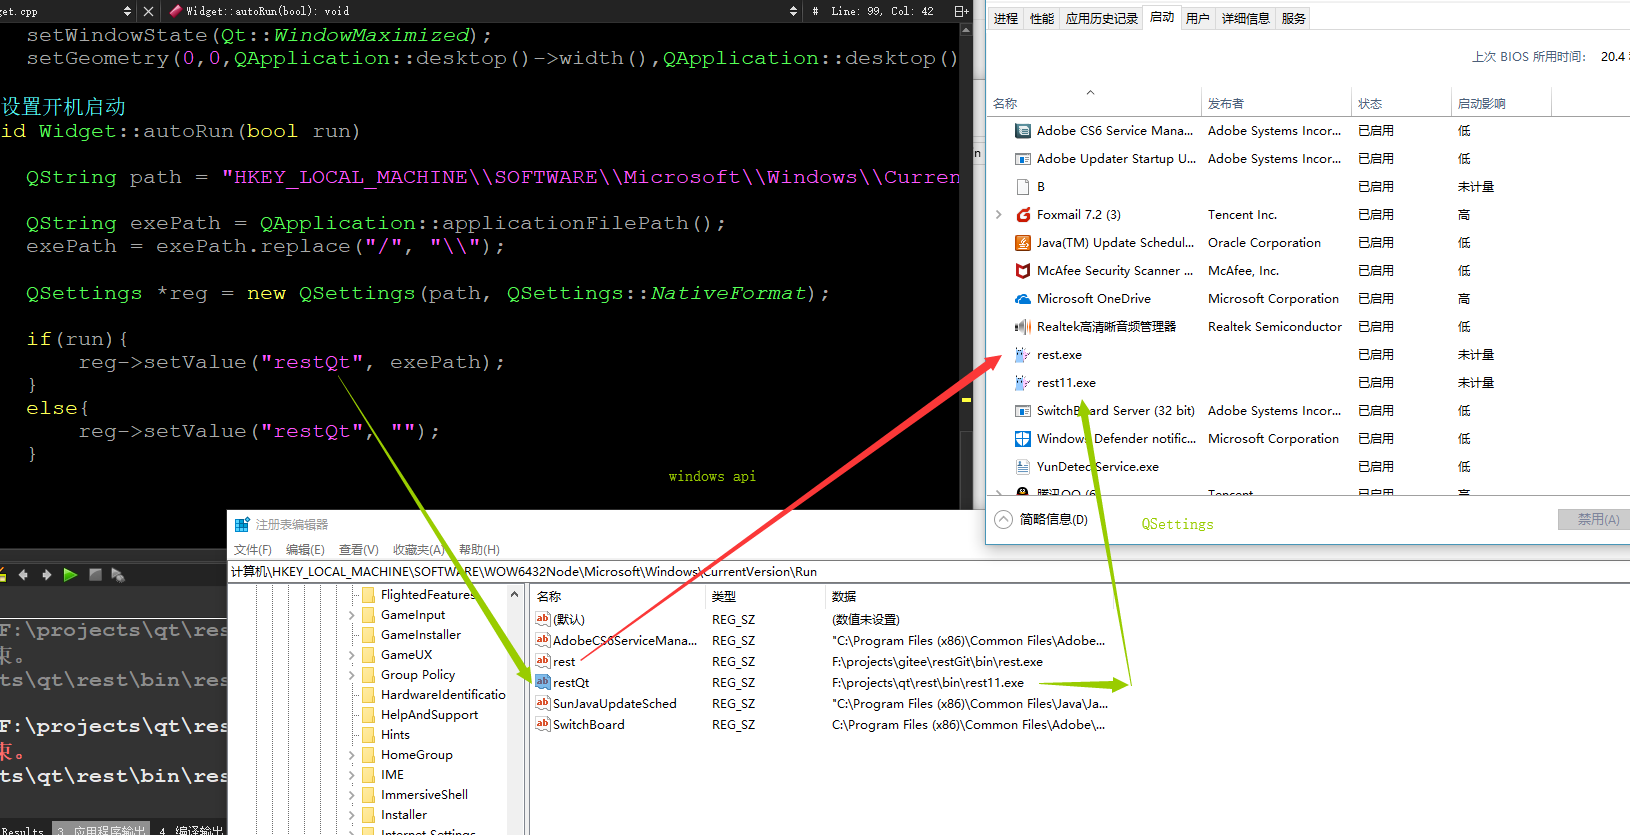This screenshot has width=1630, height=835.
Task: Click the gray Stop button in output pane
Action: [96, 575]
